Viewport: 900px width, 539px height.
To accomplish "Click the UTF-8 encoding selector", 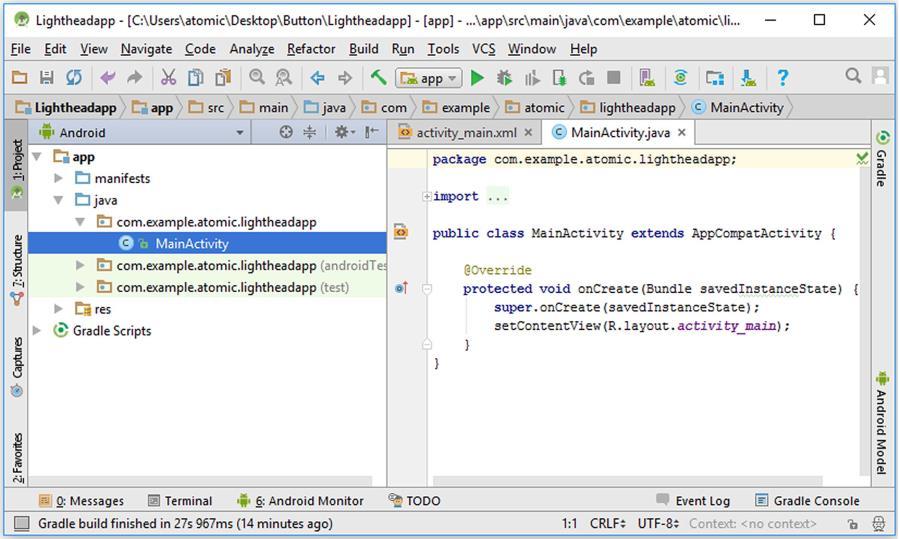I will (x=658, y=524).
